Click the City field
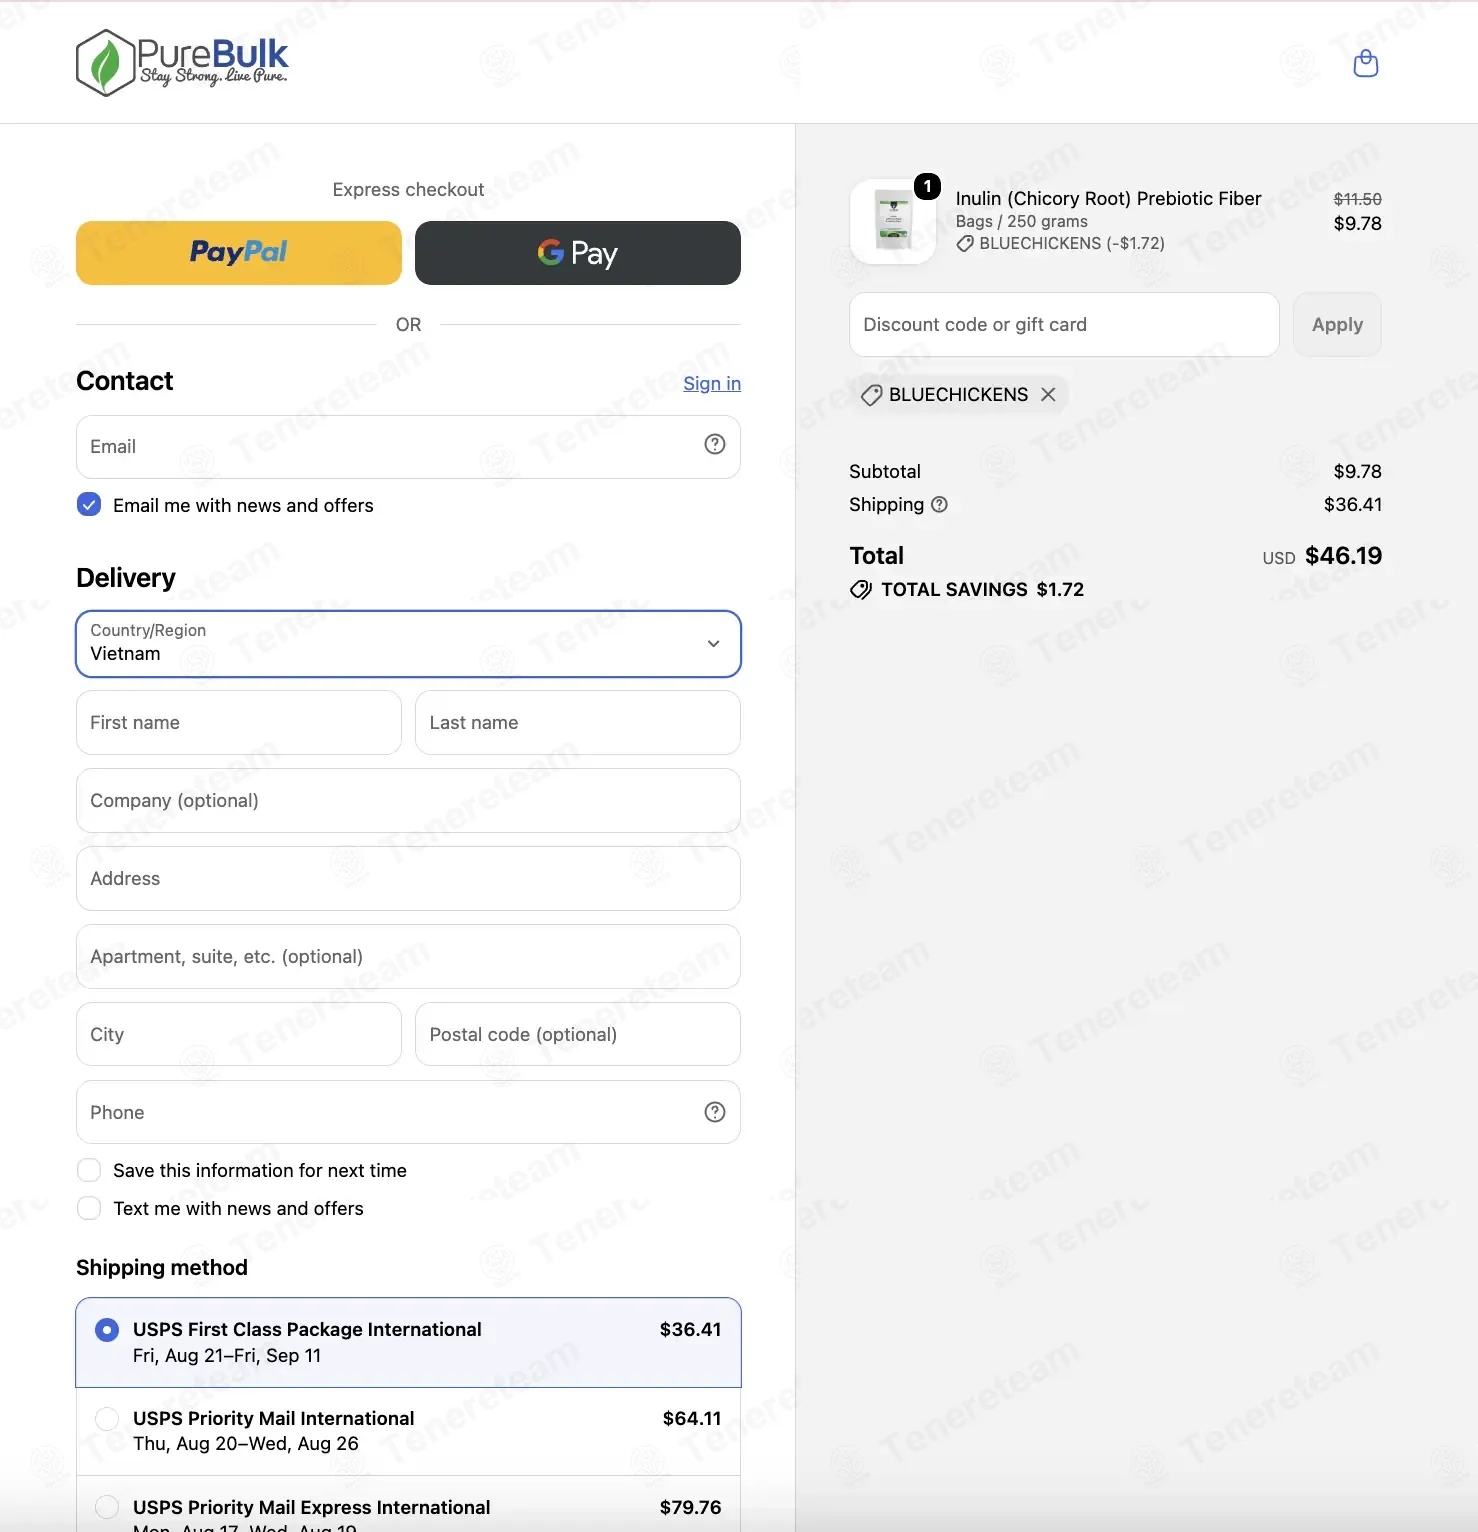 (x=239, y=1035)
